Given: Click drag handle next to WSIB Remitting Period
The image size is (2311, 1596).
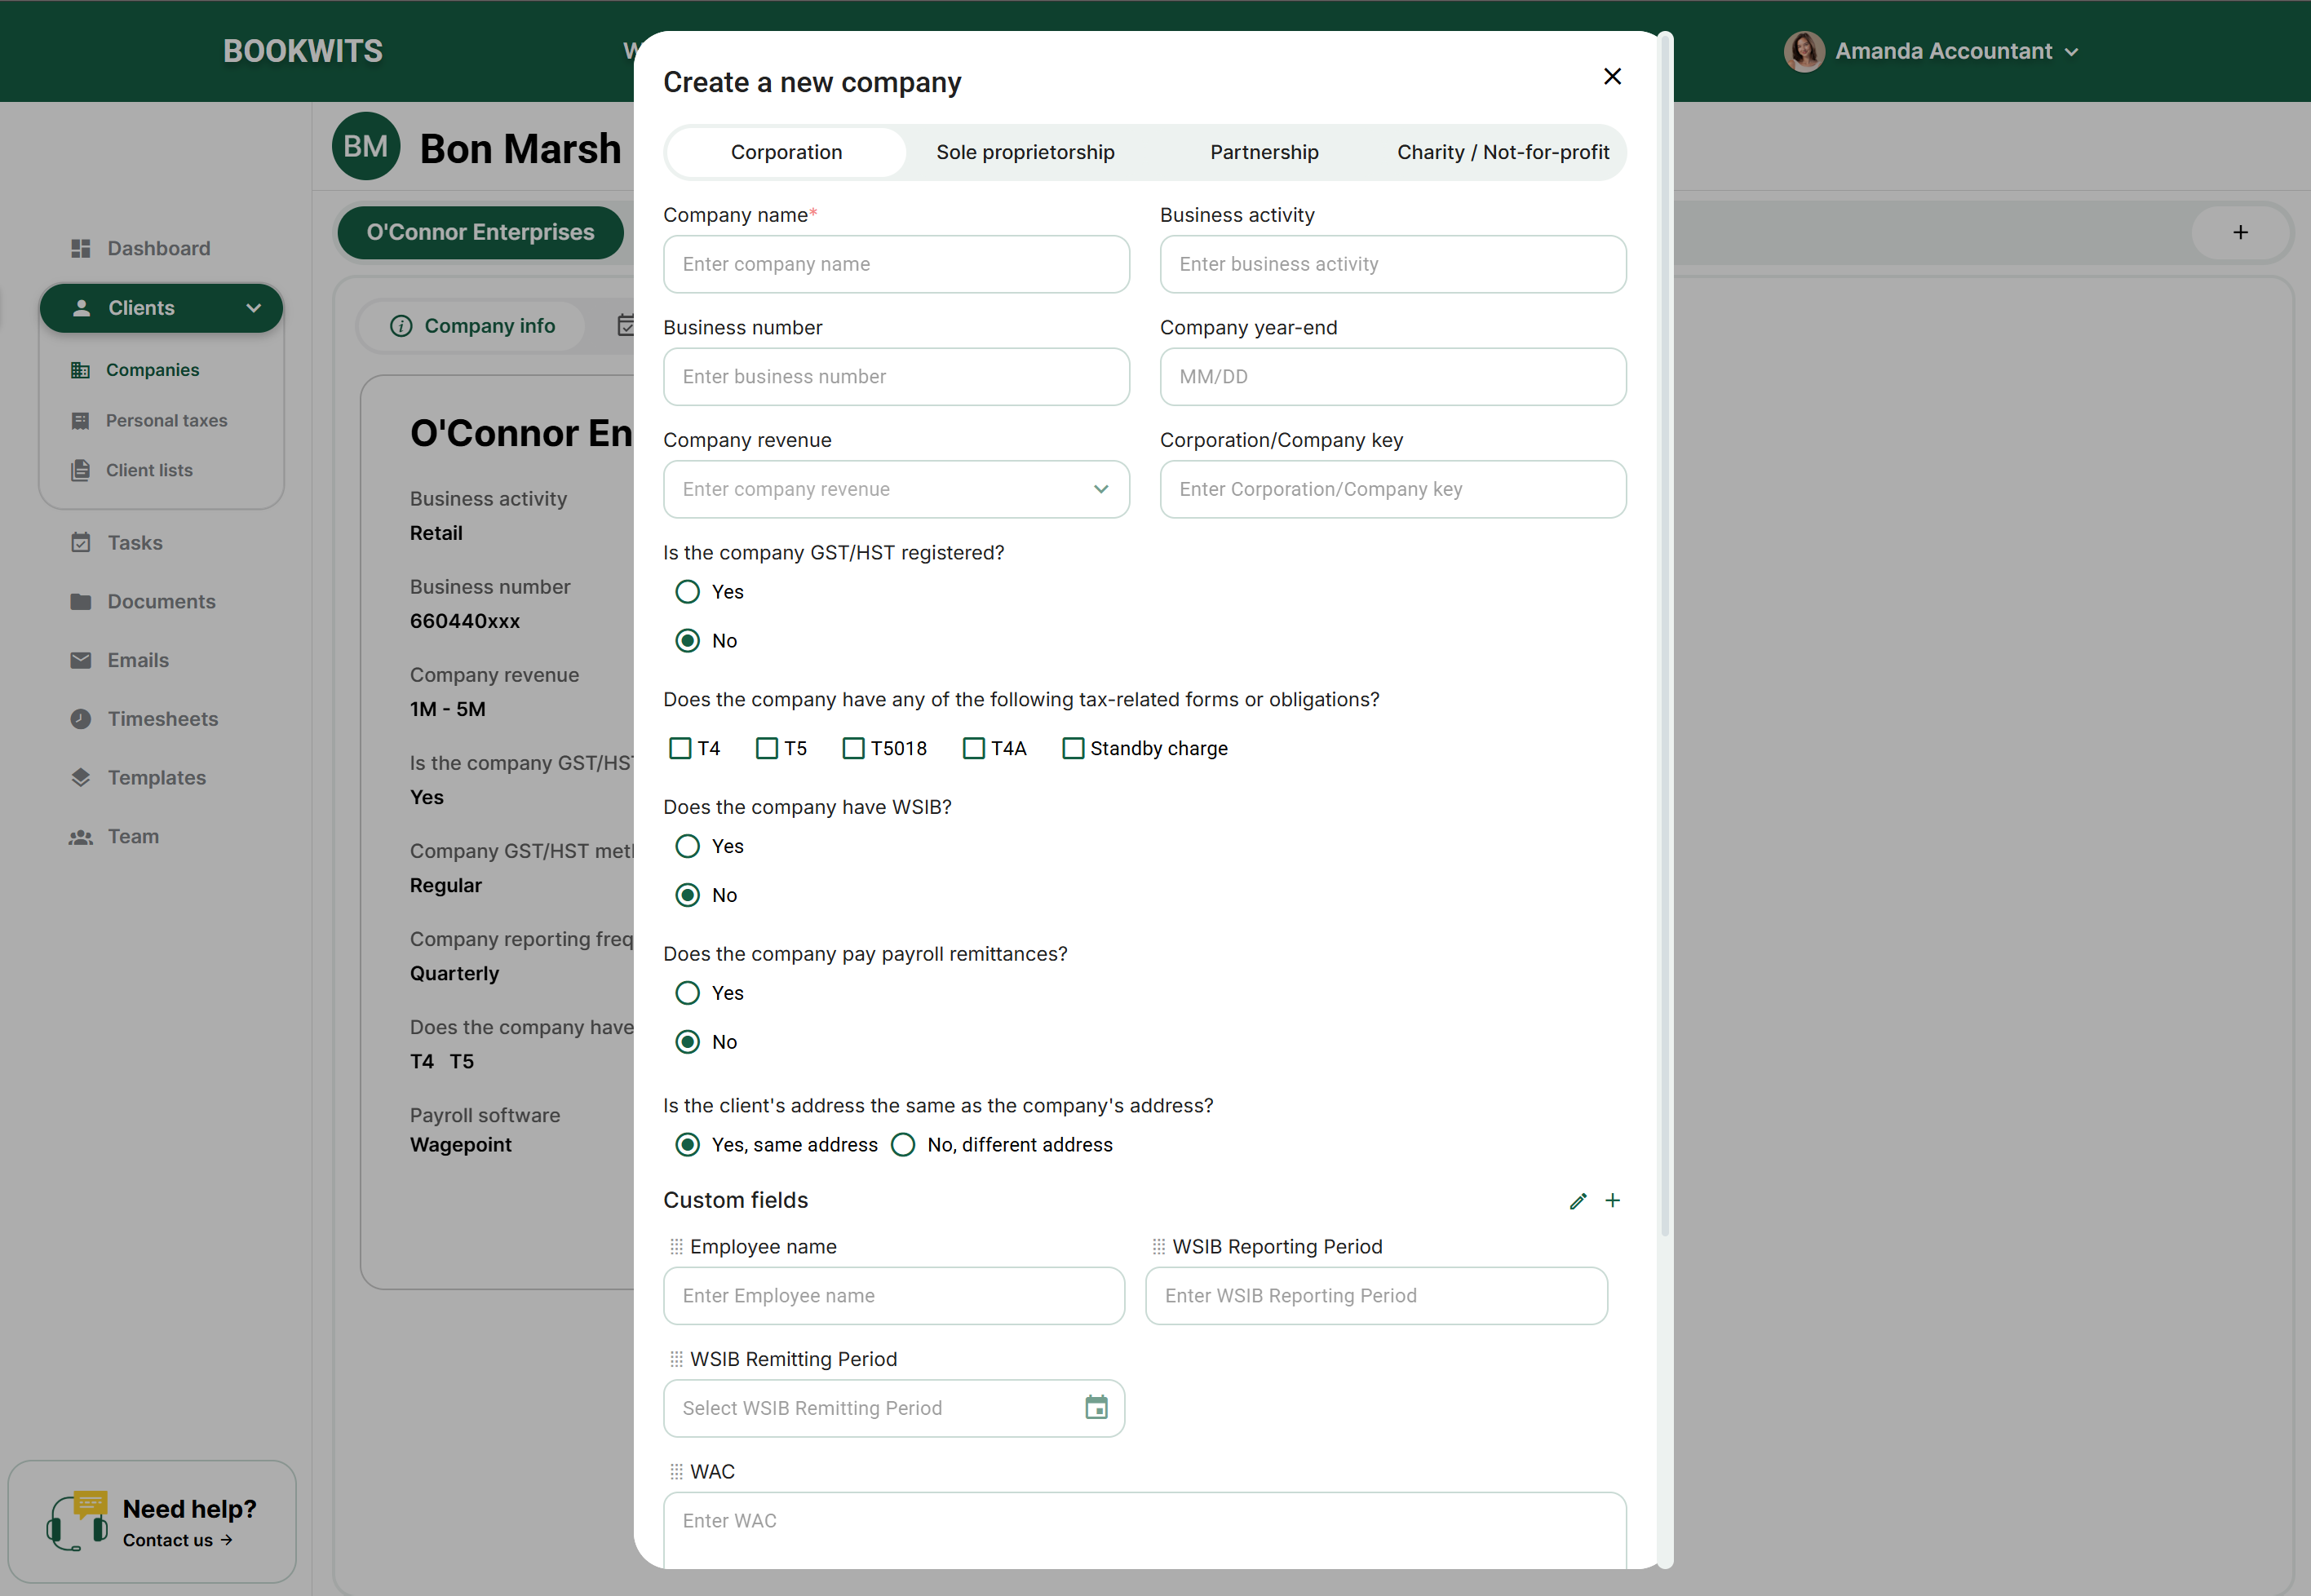Looking at the screenshot, I should (676, 1360).
